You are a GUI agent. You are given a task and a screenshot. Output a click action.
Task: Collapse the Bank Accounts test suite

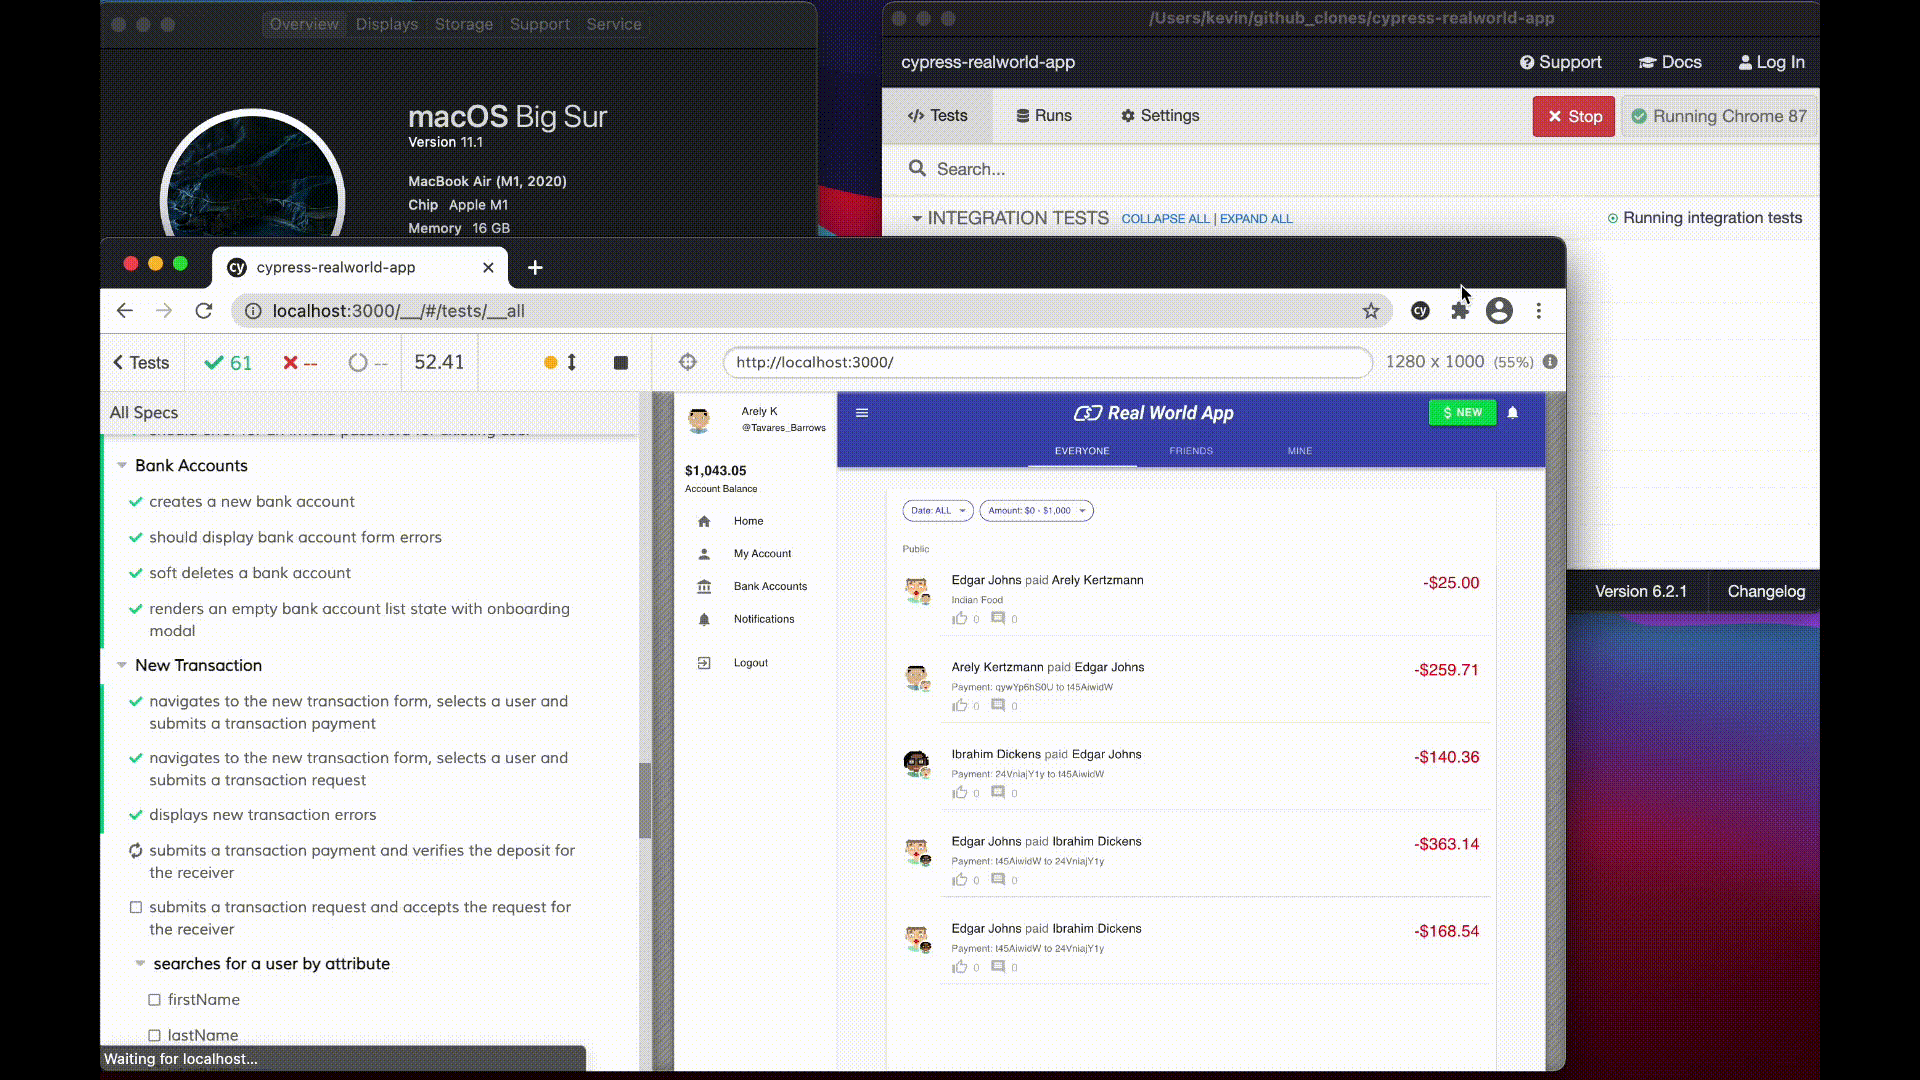tap(122, 465)
